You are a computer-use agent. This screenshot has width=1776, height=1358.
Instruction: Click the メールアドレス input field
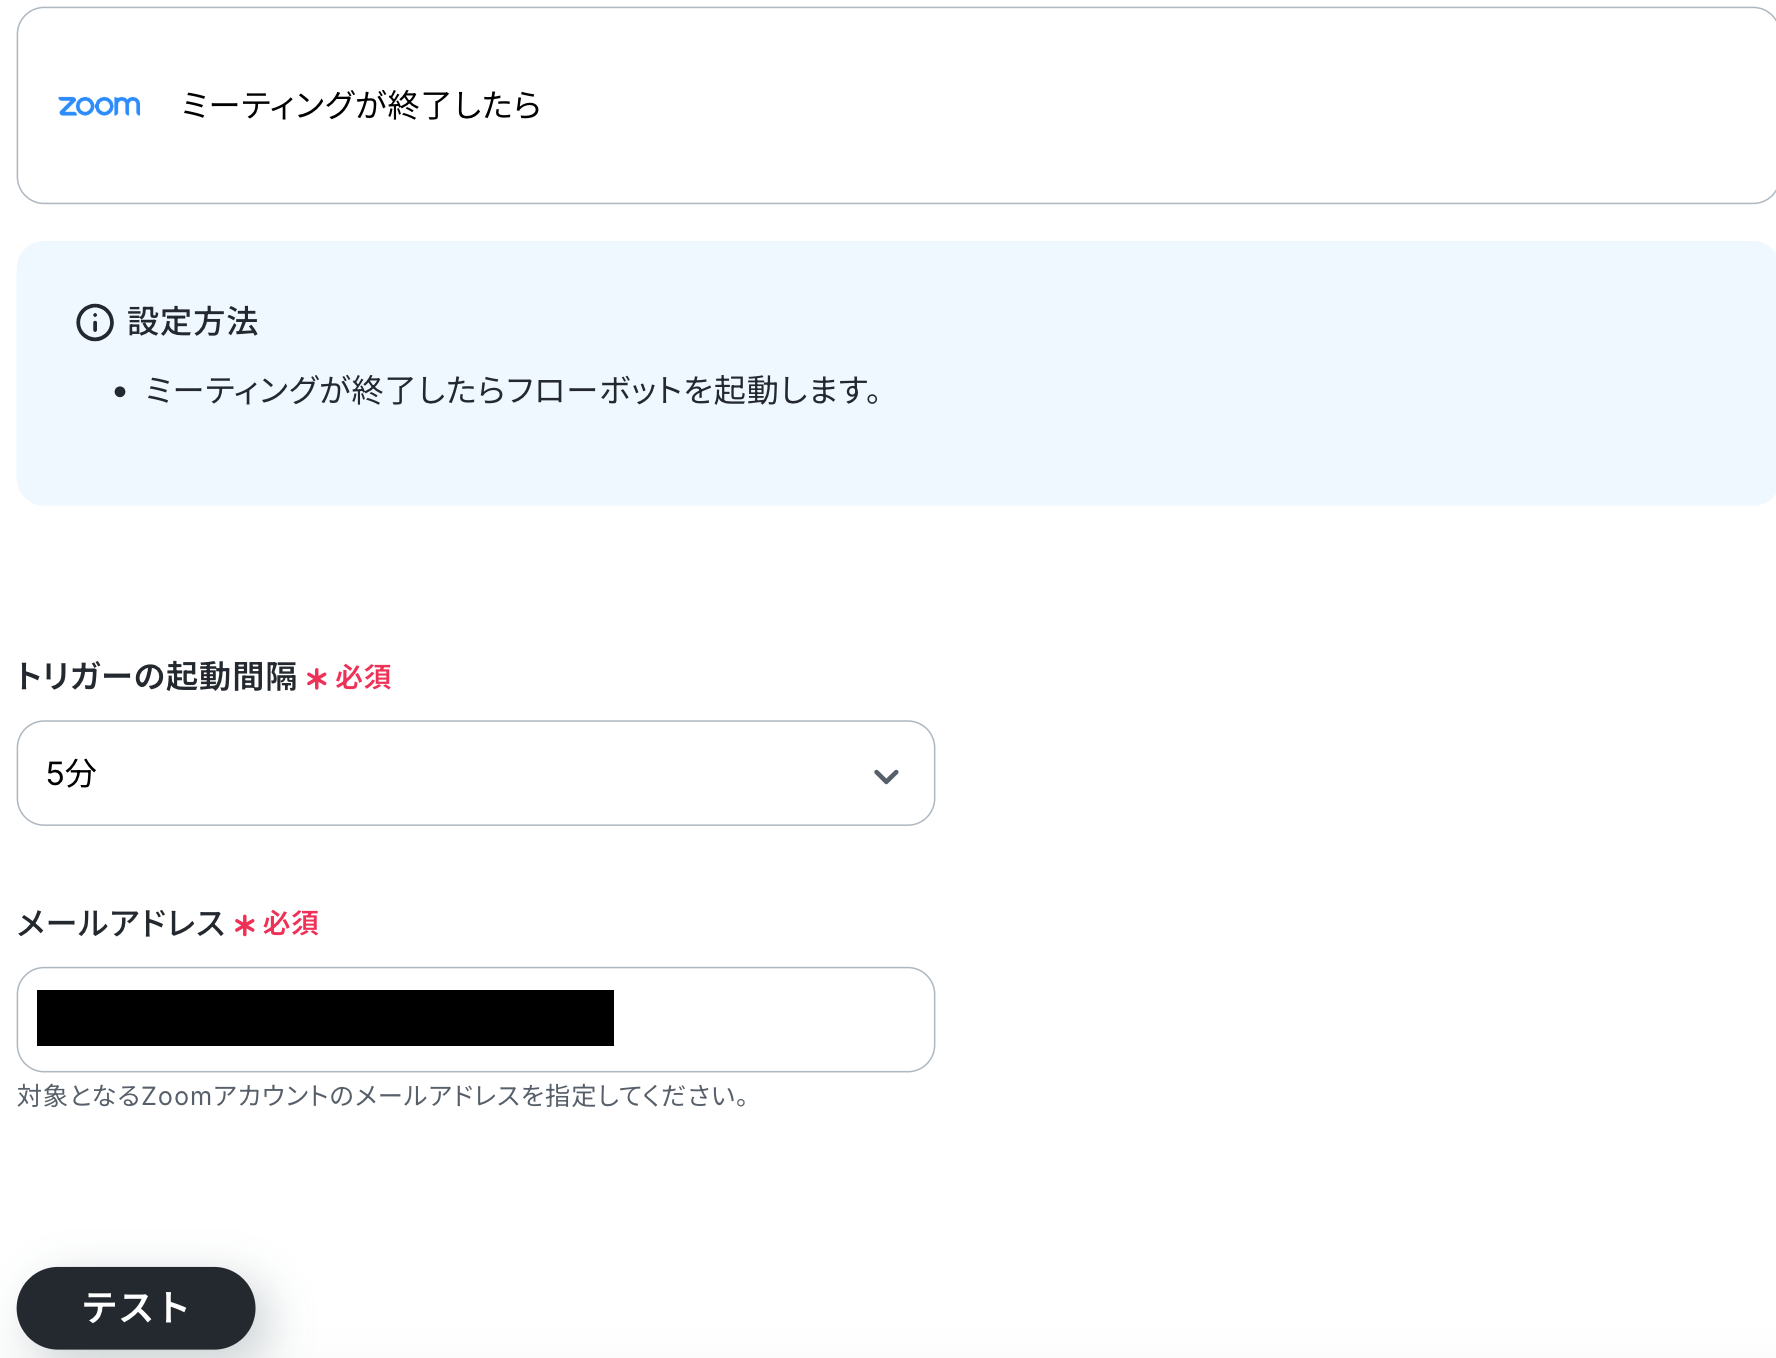(476, 1019)
